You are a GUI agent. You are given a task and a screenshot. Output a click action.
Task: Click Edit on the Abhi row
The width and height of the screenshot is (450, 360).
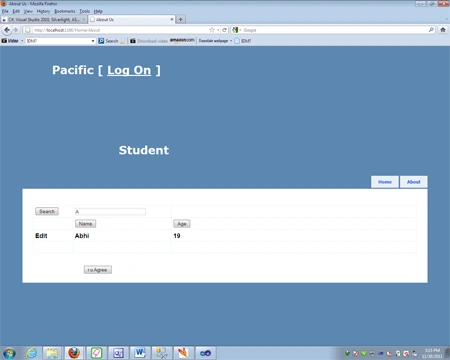click(x=41, y=236)
